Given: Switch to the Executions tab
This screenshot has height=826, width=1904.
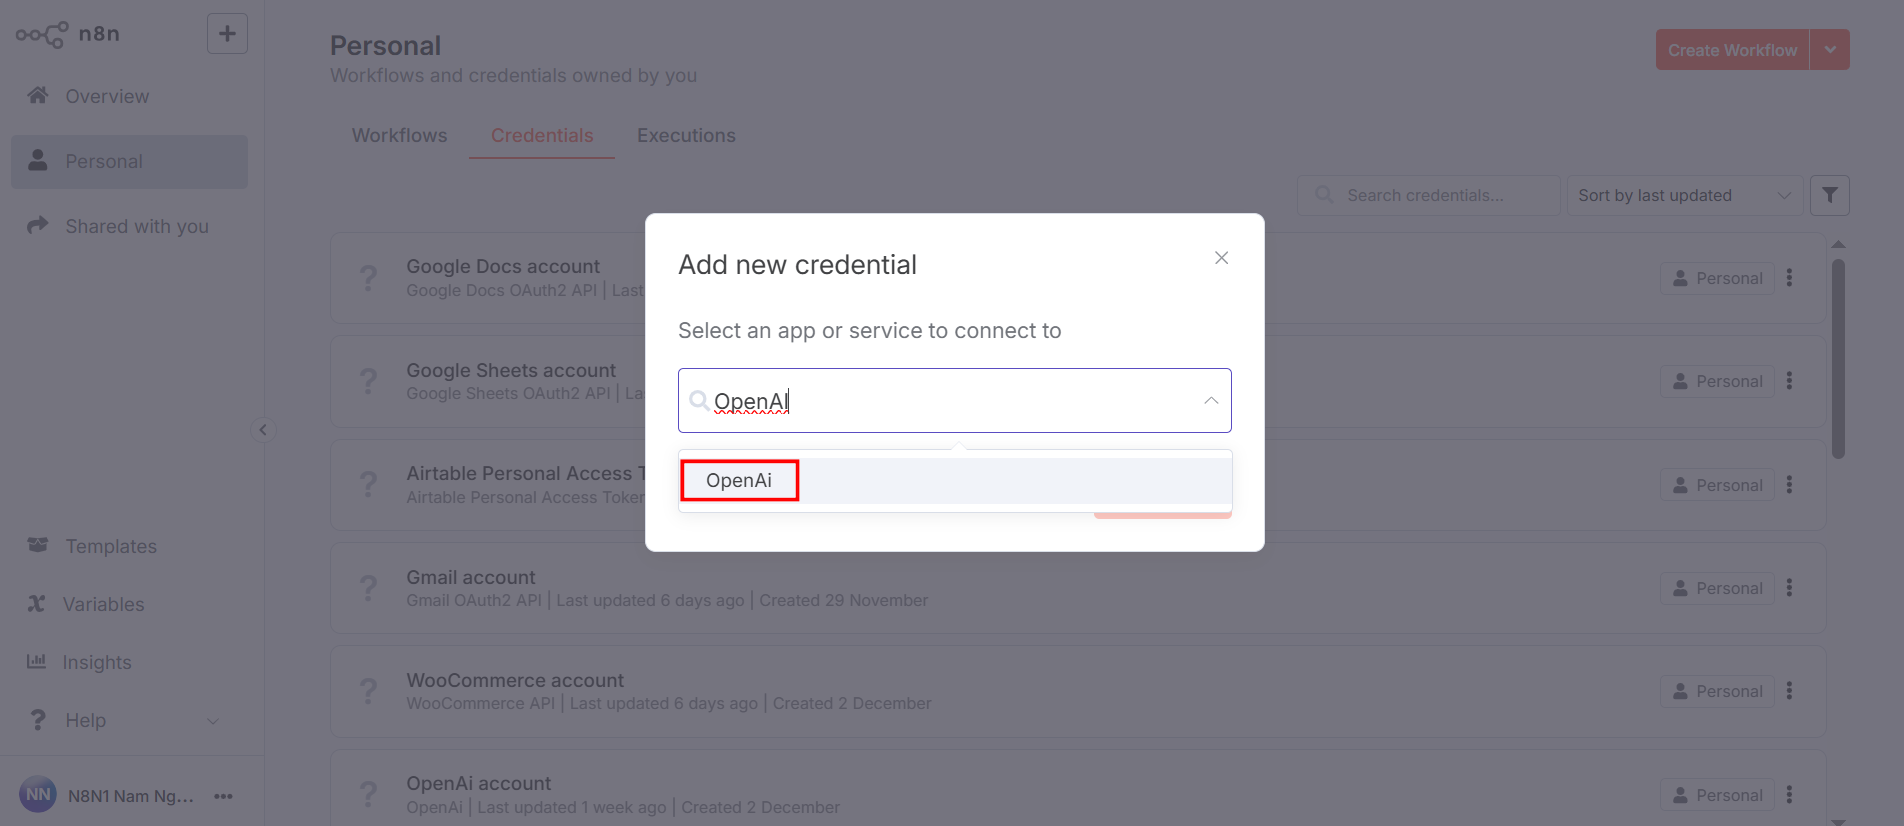Looking at the screenshot, I should [x=685, y=135].
